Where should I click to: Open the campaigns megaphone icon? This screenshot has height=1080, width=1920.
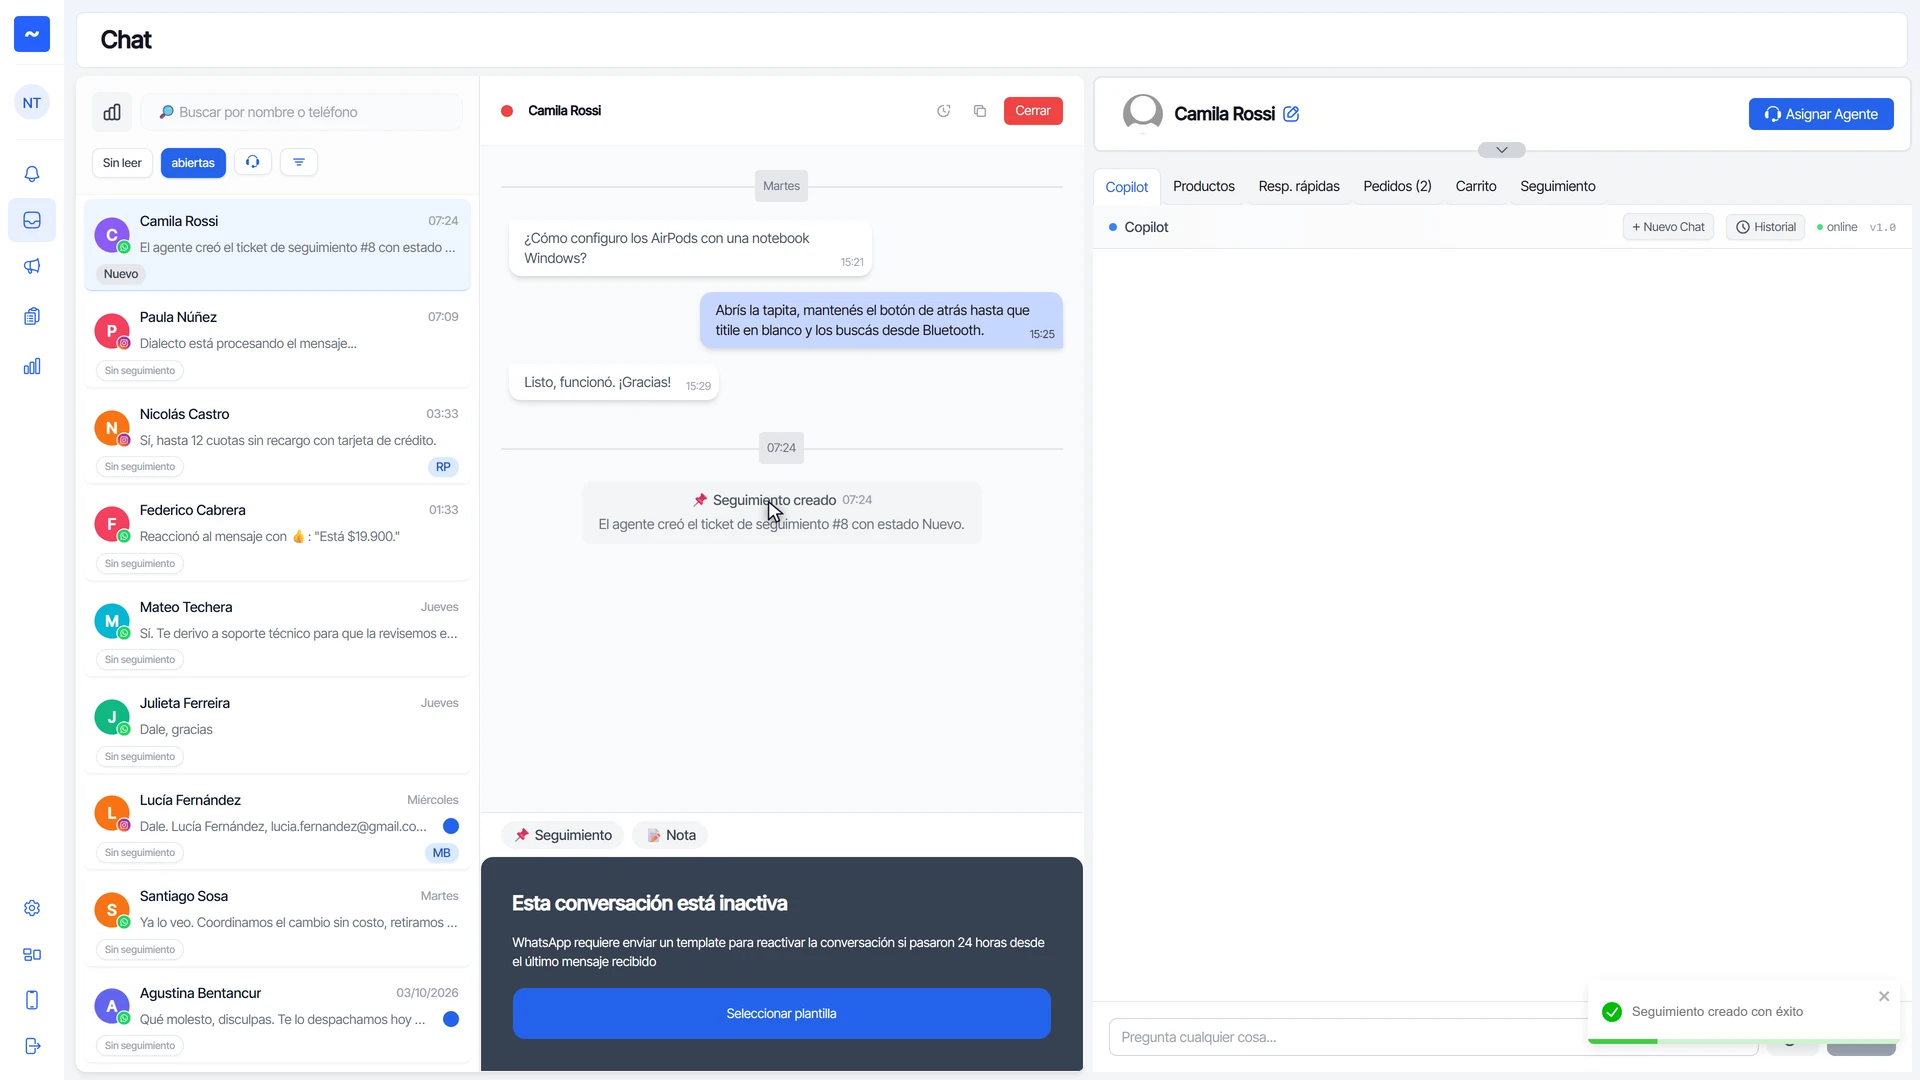click(32, 266)
